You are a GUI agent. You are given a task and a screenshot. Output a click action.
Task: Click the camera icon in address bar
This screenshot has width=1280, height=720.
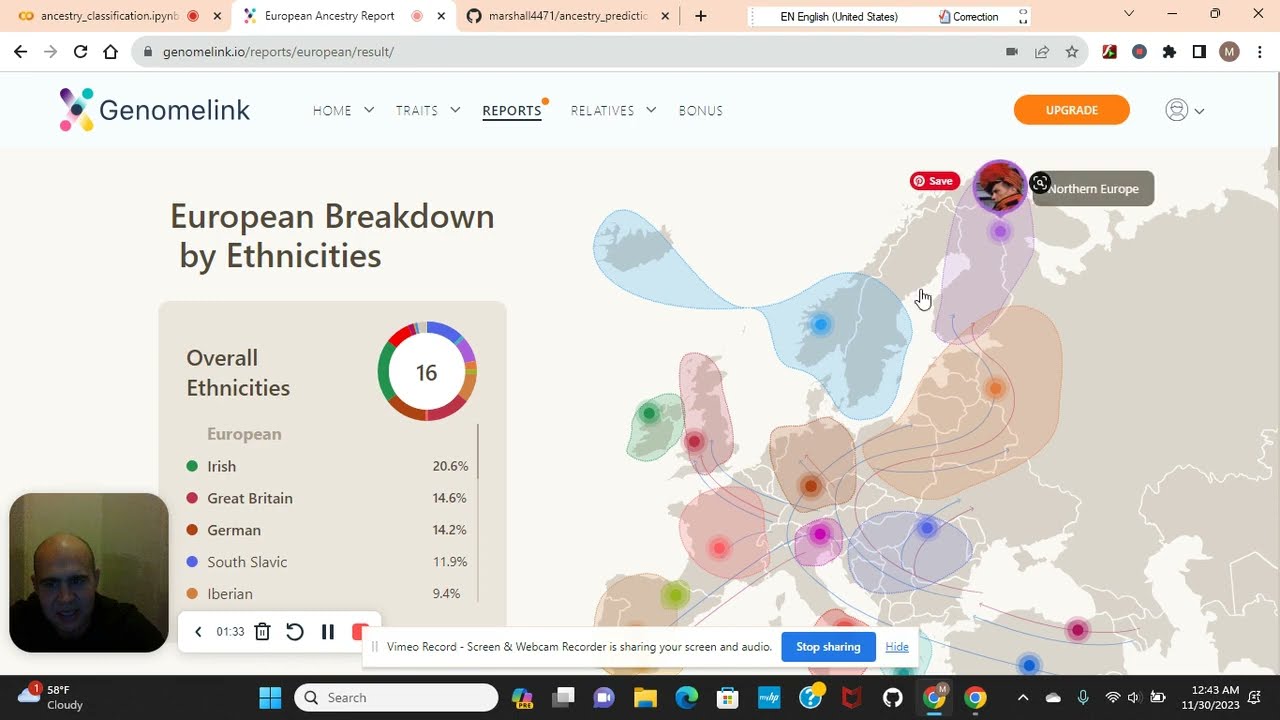pyautogui.click(x=1012, y=51)
